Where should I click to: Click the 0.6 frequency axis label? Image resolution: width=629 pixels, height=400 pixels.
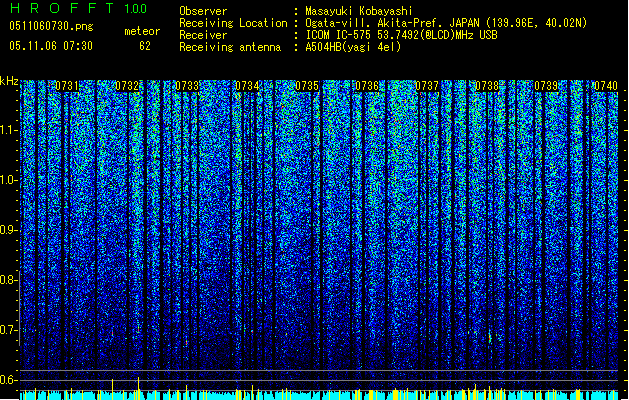[8, 380]
